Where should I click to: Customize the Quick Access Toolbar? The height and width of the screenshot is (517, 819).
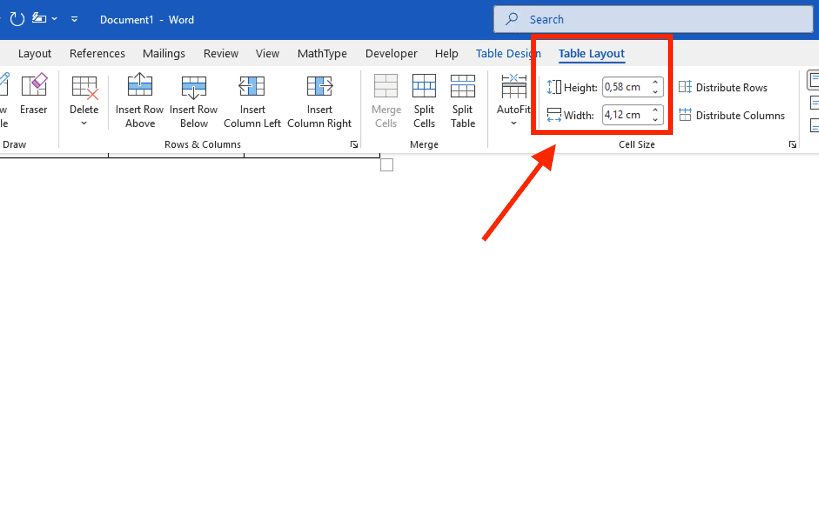point(74,19)
